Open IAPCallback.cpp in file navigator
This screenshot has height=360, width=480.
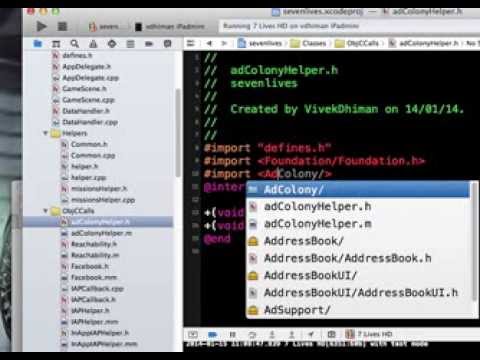pos(97,289)
